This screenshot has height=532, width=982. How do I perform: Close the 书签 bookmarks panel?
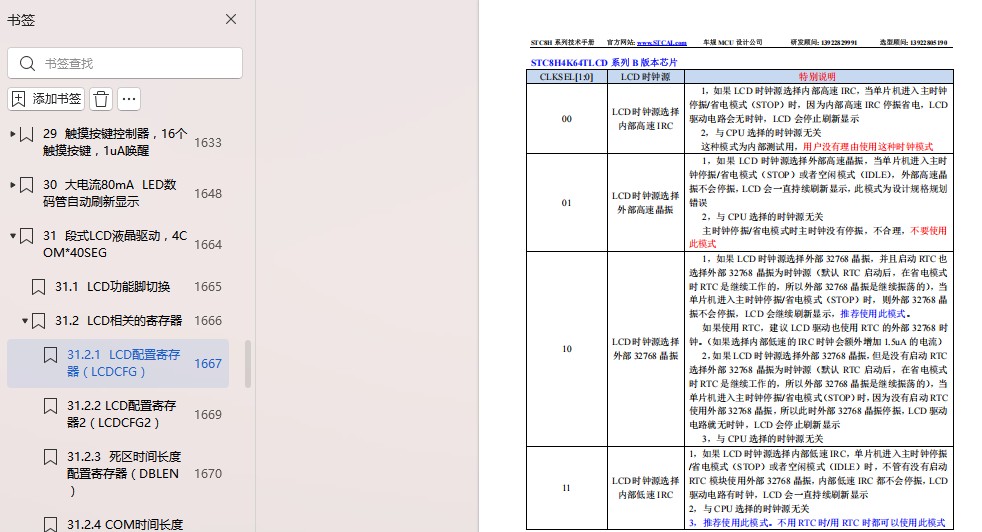click(x=231, y=19)
